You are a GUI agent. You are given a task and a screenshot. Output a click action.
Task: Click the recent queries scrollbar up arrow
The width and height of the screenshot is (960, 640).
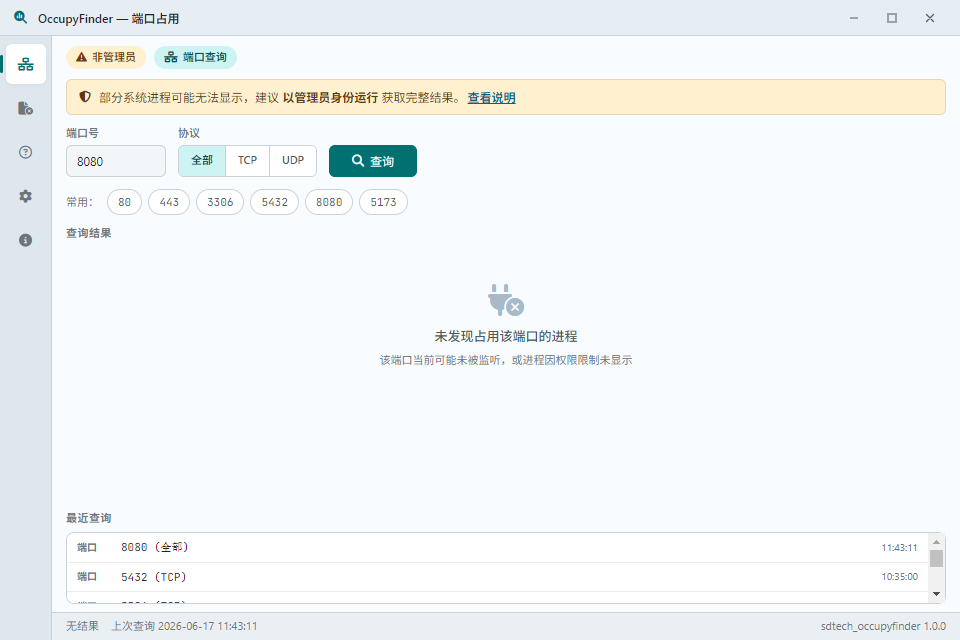tap(936, 542)
